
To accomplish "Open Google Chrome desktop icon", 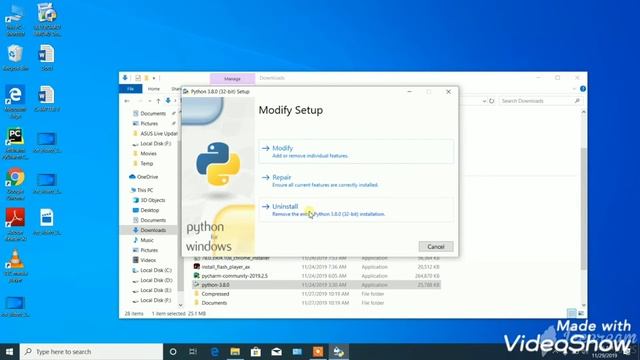I will click(16, 184).
